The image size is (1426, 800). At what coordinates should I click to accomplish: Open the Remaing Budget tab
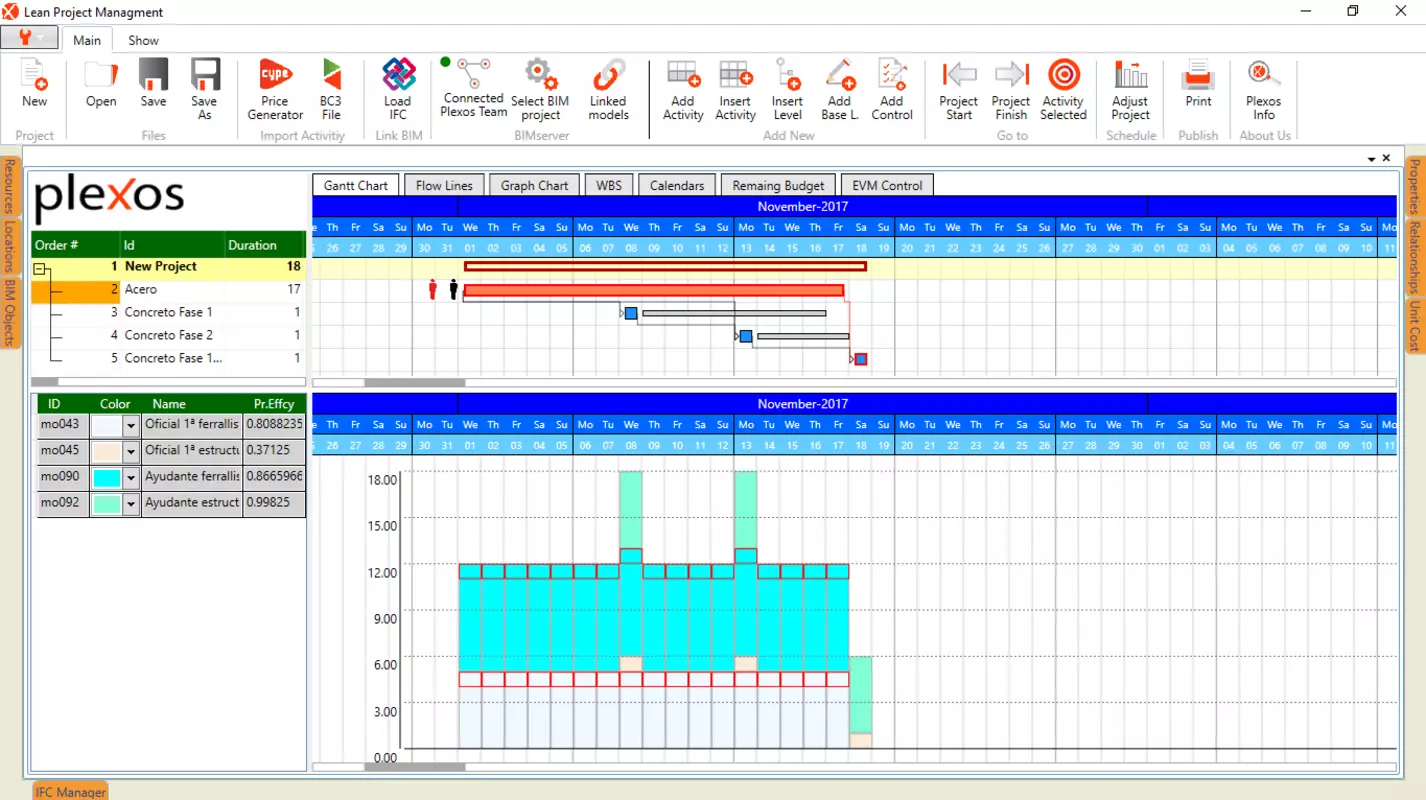tap(778, 185)
